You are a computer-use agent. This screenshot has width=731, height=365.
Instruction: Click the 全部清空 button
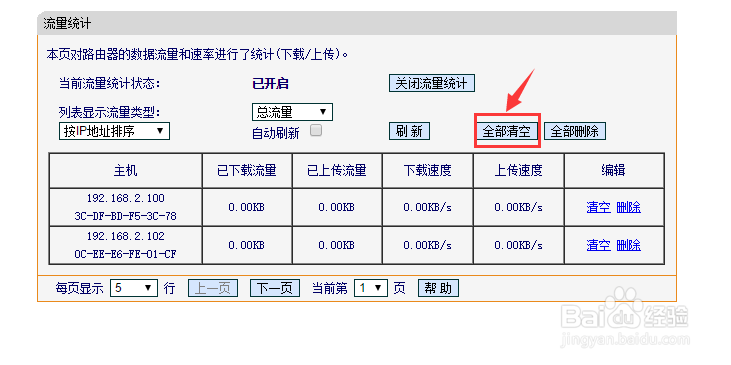click(x=506, y=131)
